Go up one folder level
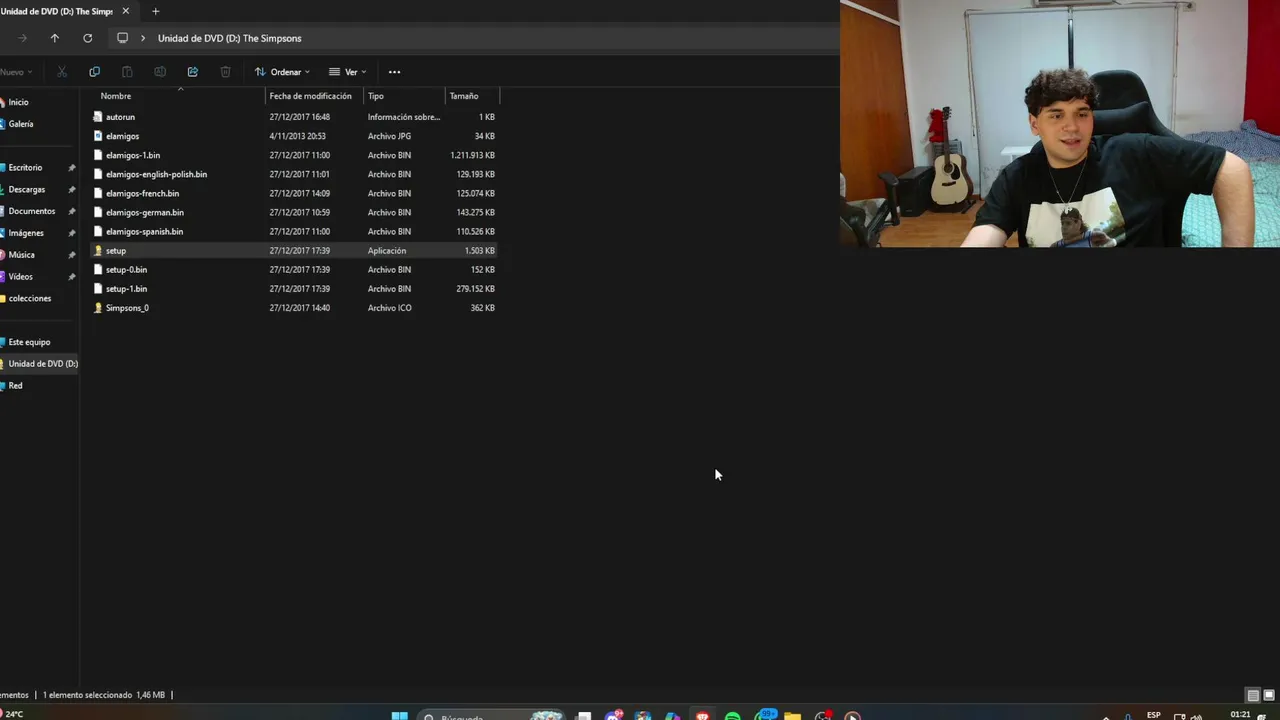This screenshot has height=720, width=1280. coord(55,38)
